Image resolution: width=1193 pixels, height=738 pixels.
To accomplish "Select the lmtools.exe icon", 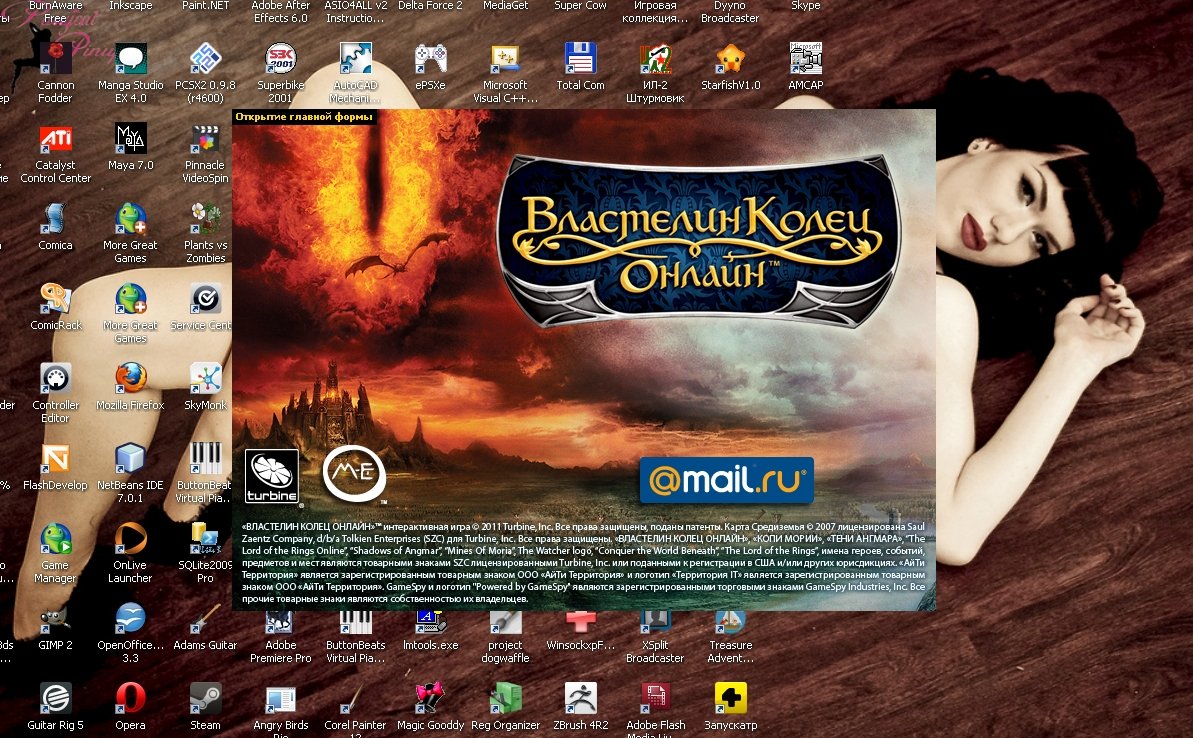I will [430, 622].
